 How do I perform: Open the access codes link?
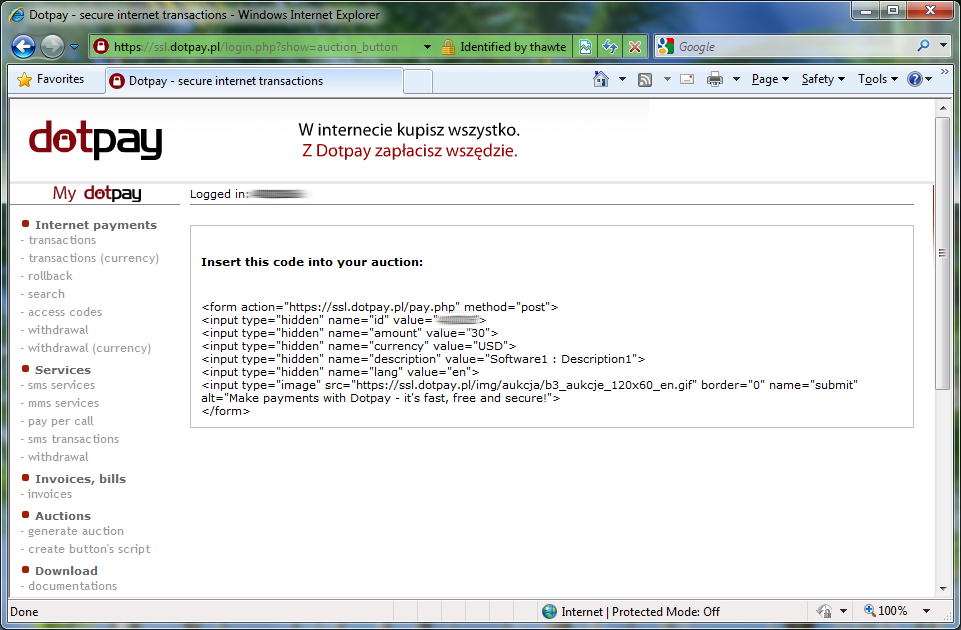coord(65,312)
